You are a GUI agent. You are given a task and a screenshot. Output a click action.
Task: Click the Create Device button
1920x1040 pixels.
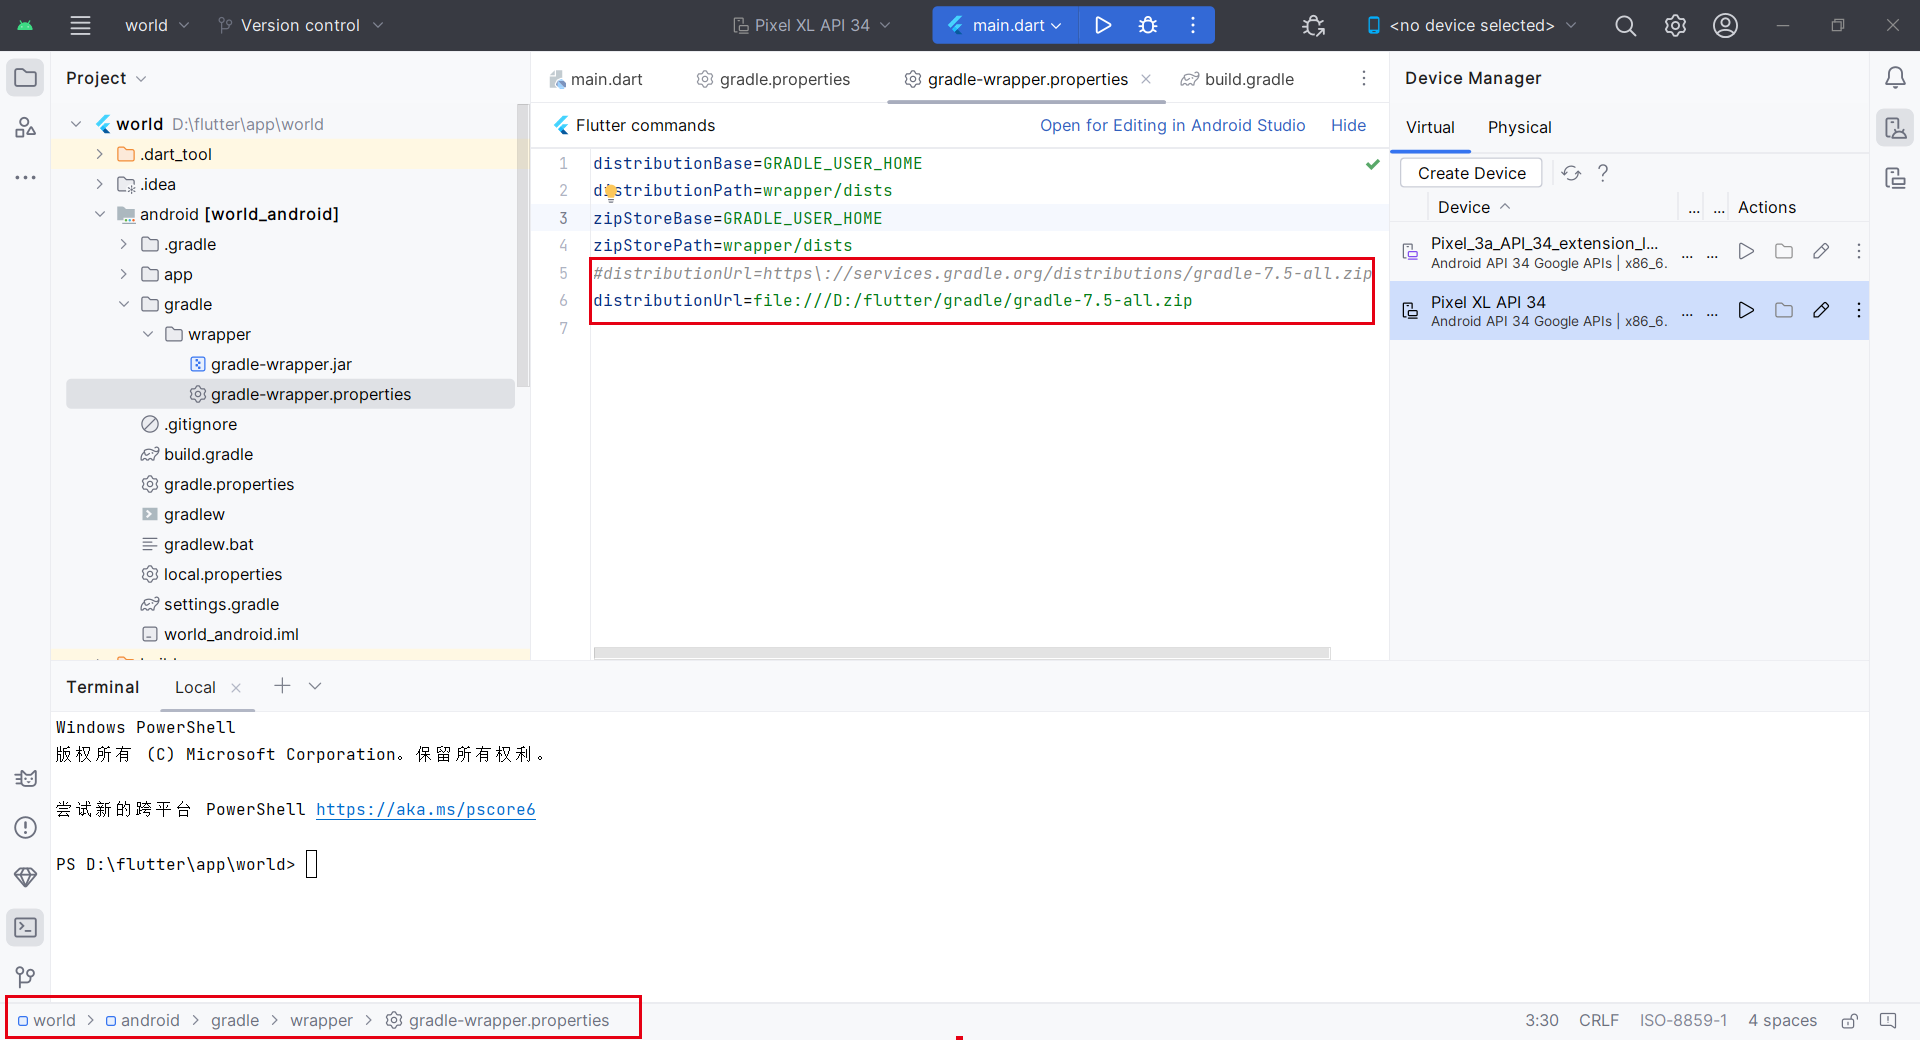coord(1471,173)
